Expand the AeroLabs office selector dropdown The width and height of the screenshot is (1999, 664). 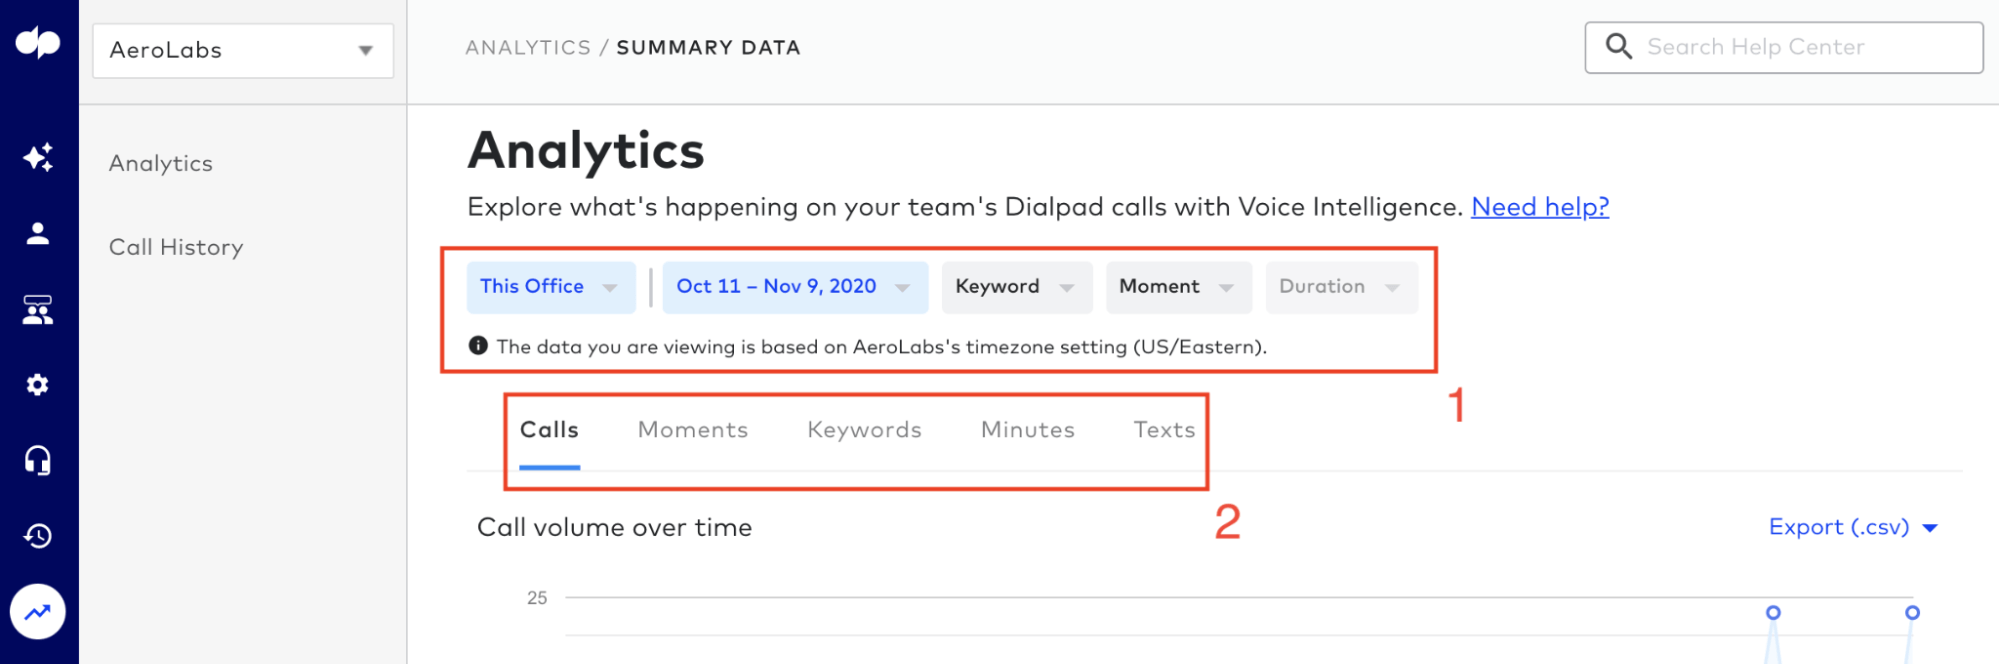[243, 50]
